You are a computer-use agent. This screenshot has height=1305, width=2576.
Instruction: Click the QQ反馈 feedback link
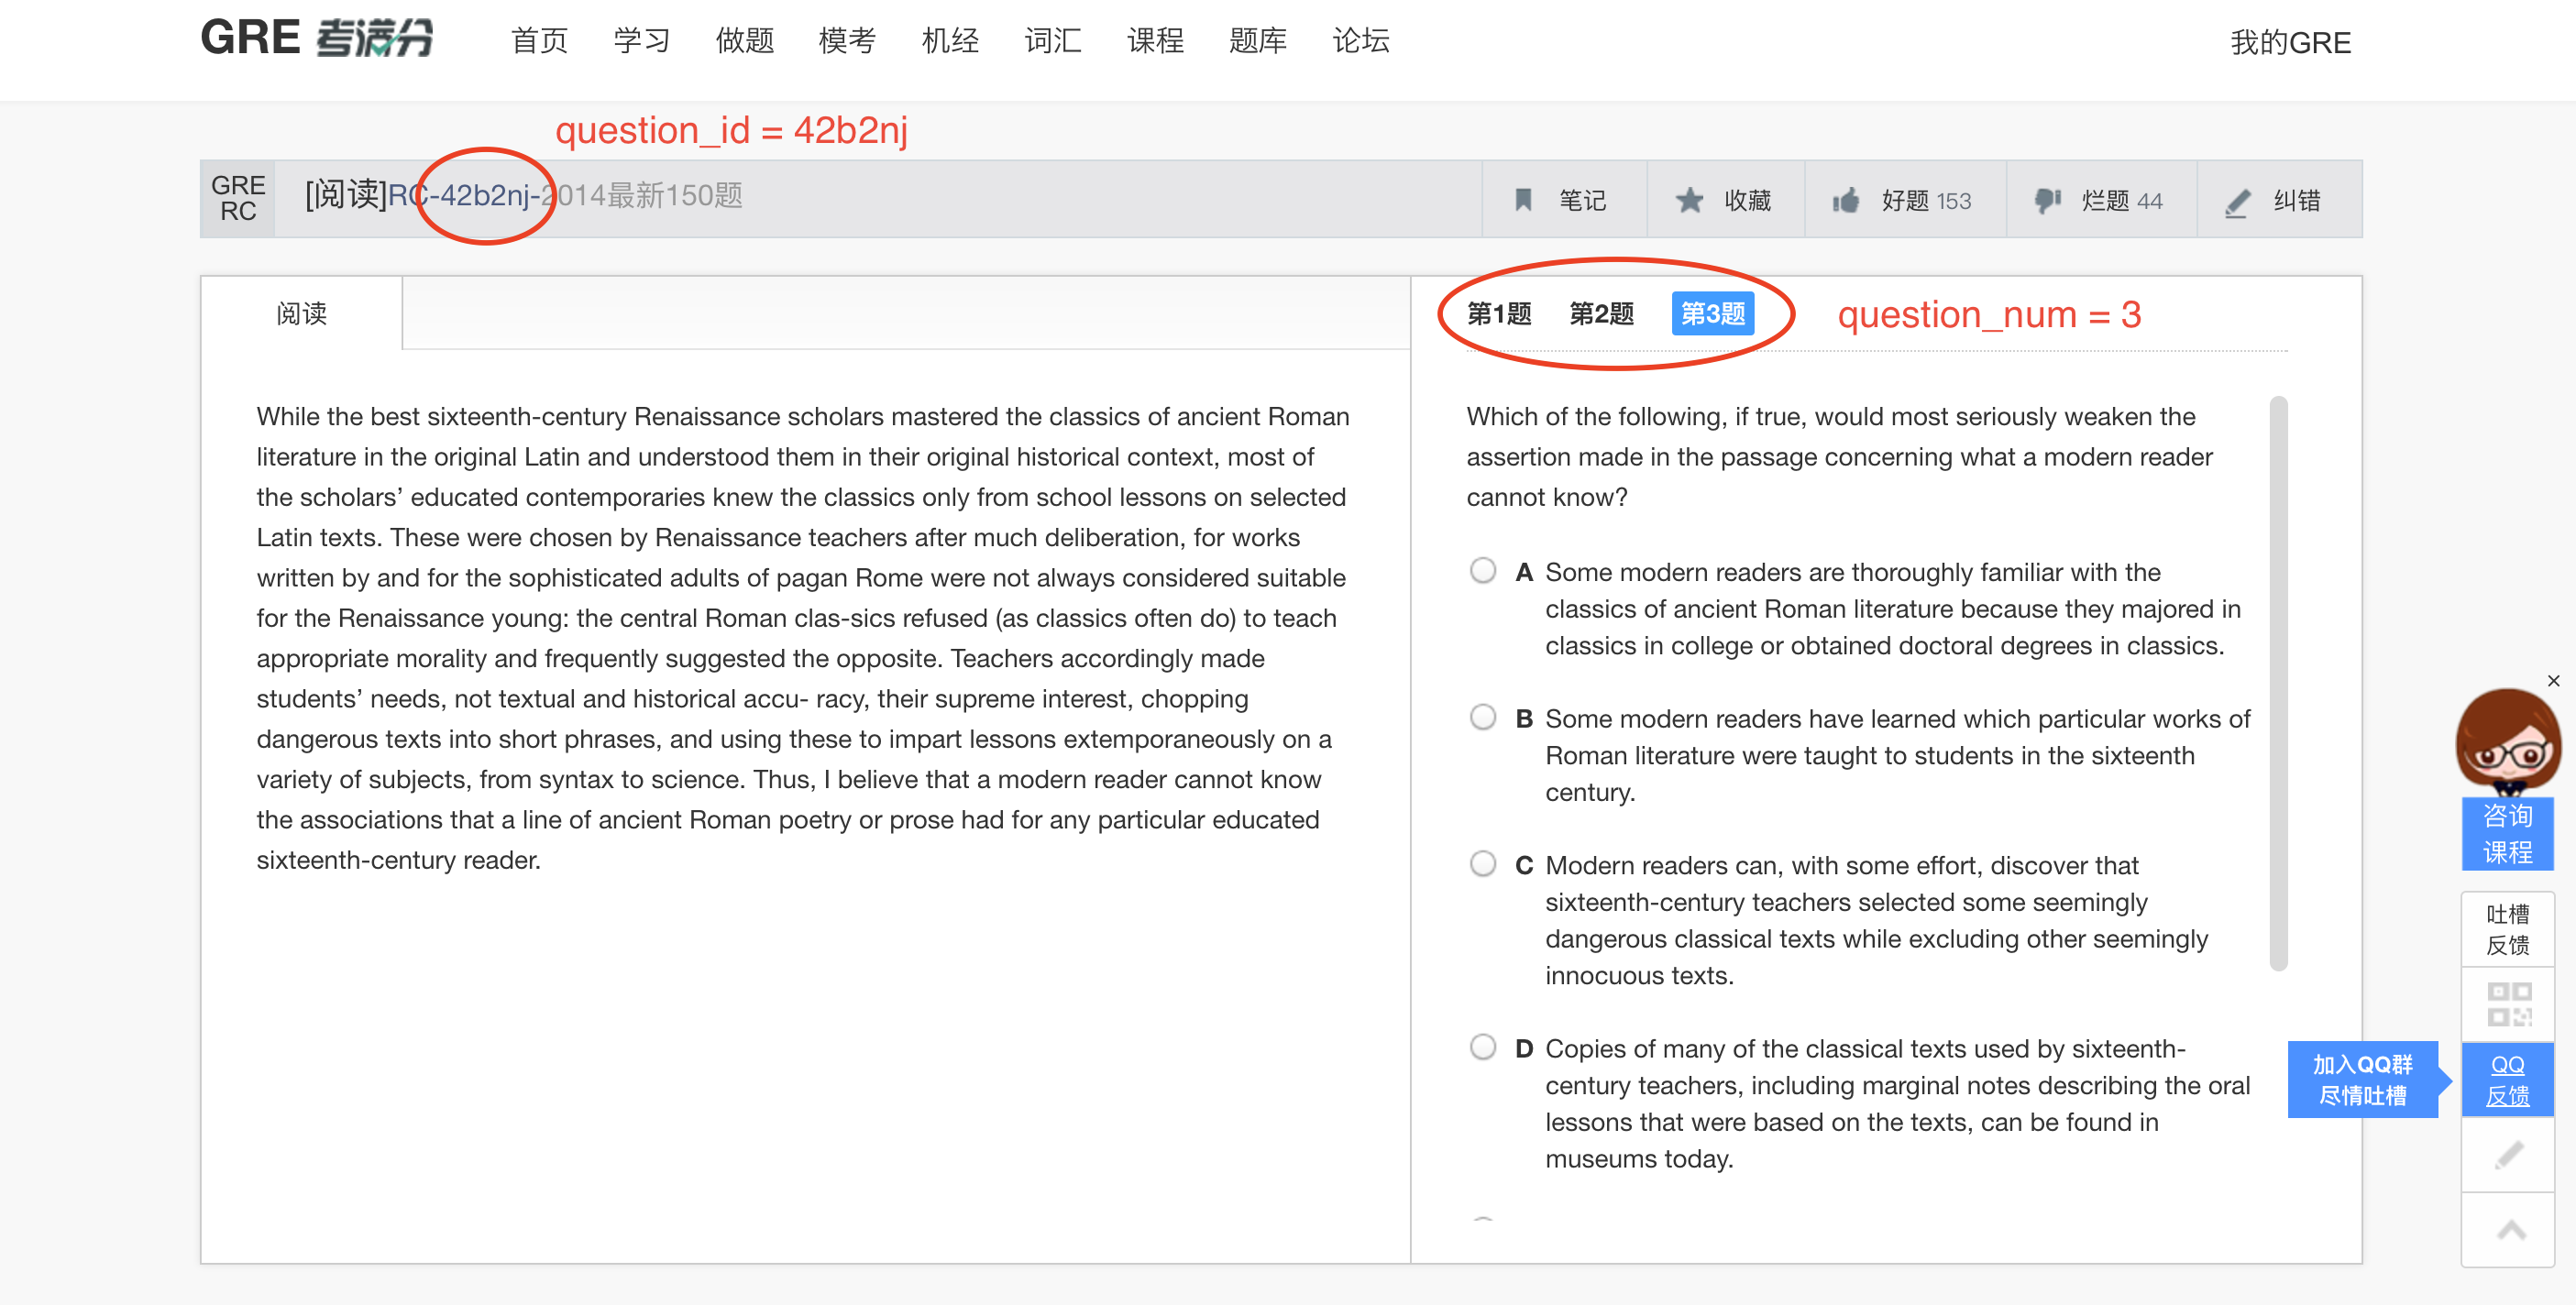[2507, 1080]
